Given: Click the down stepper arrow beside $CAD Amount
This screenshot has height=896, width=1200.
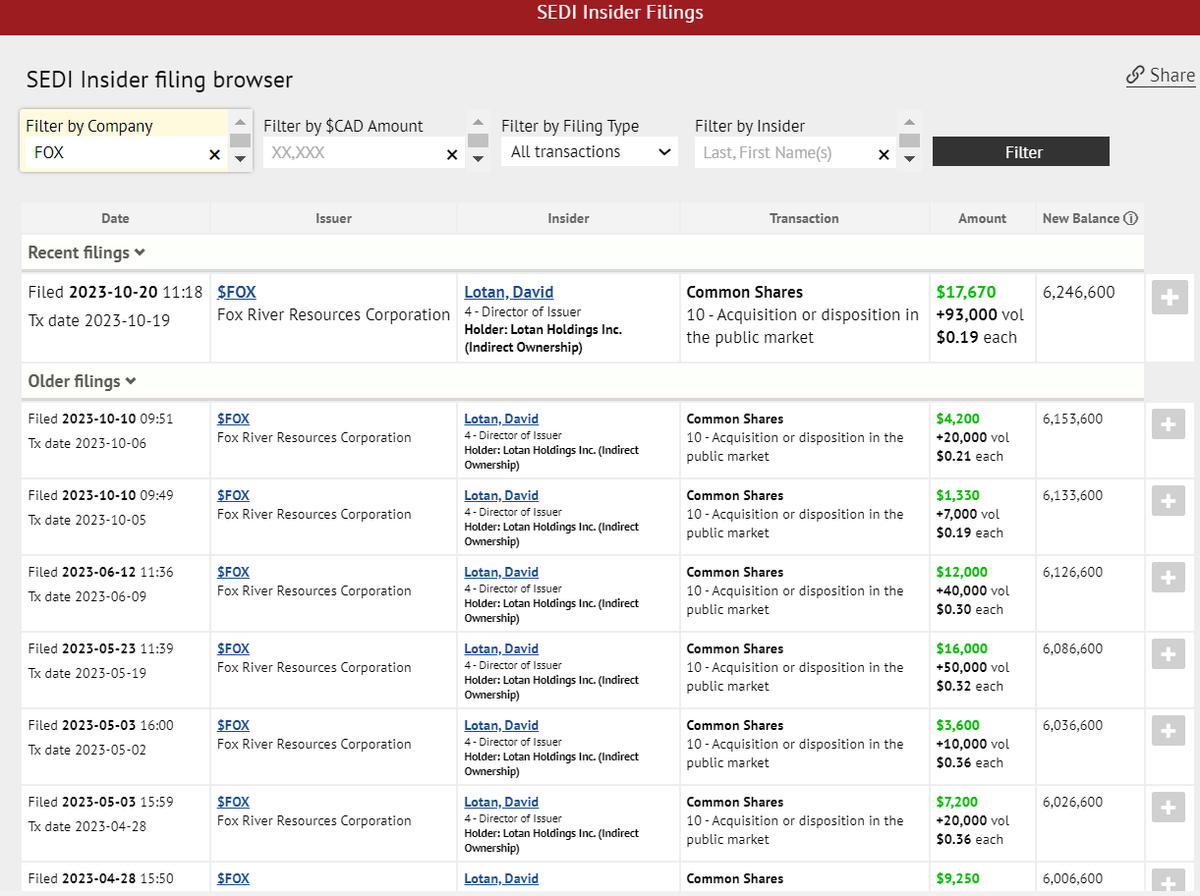Looking at the screenshot, I should click(478, 158).
